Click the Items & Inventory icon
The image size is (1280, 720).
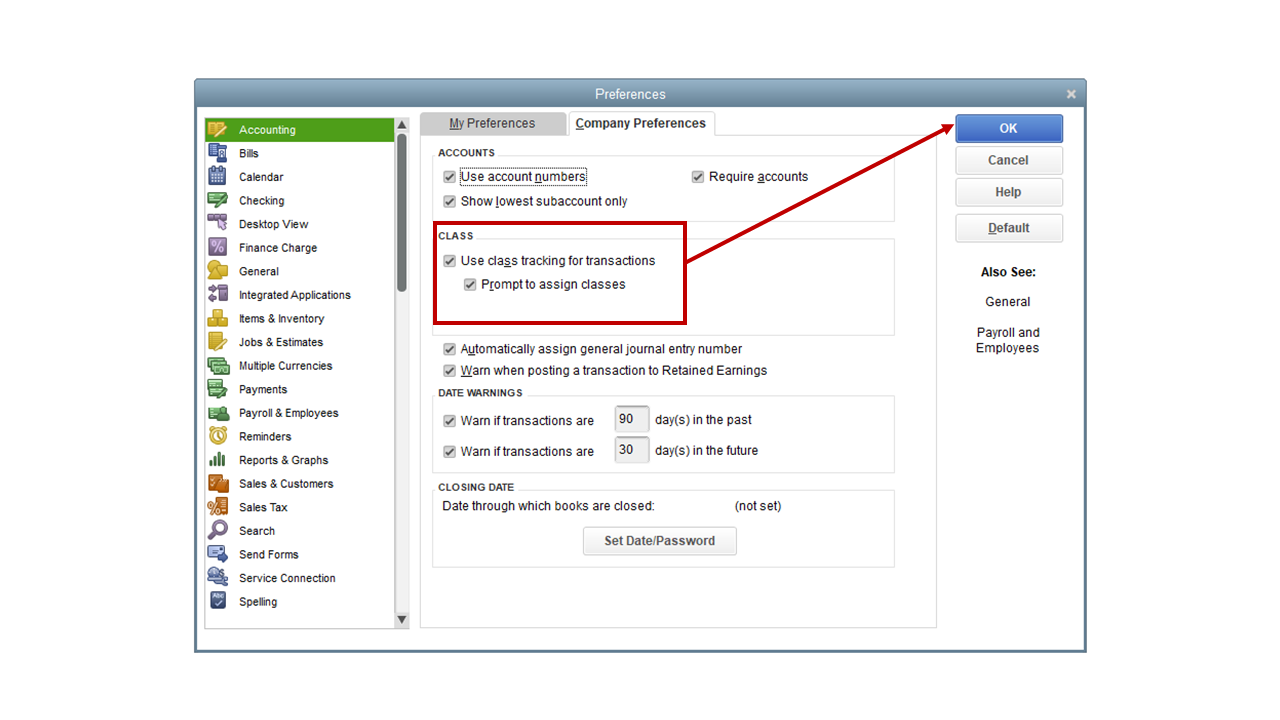(x=217, y=318)
